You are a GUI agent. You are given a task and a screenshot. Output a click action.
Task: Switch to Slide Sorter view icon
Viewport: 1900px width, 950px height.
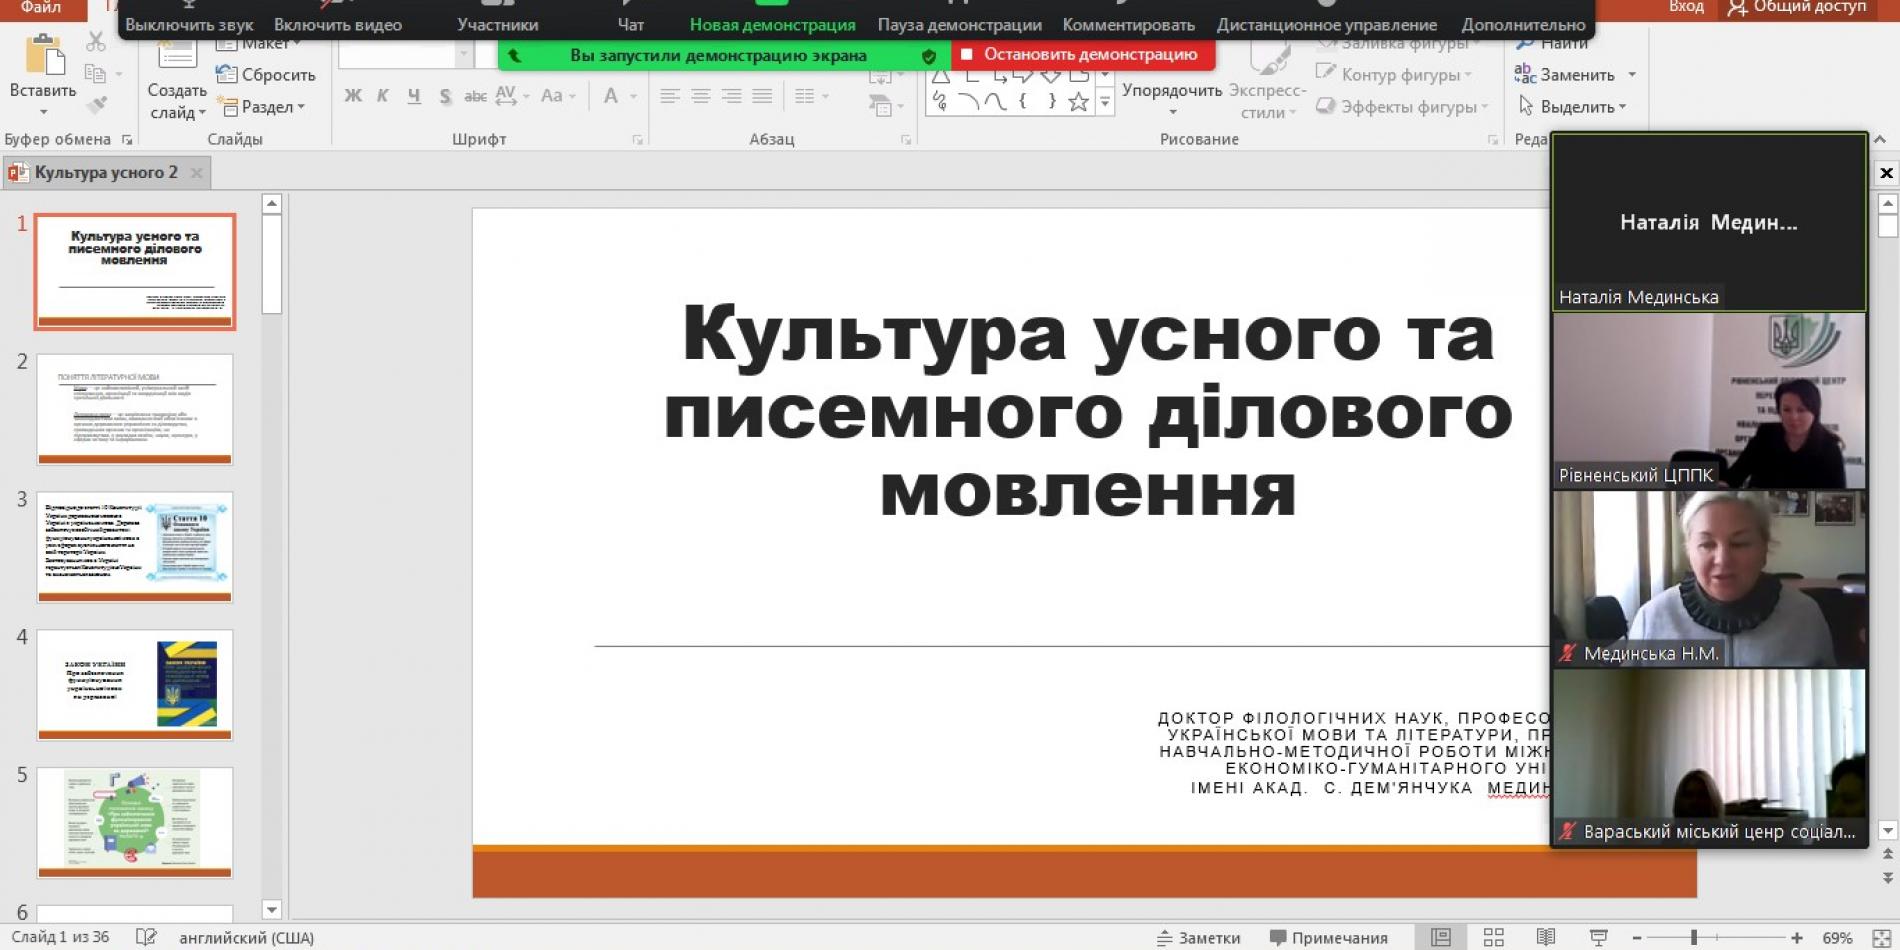tap(1494, 938)
